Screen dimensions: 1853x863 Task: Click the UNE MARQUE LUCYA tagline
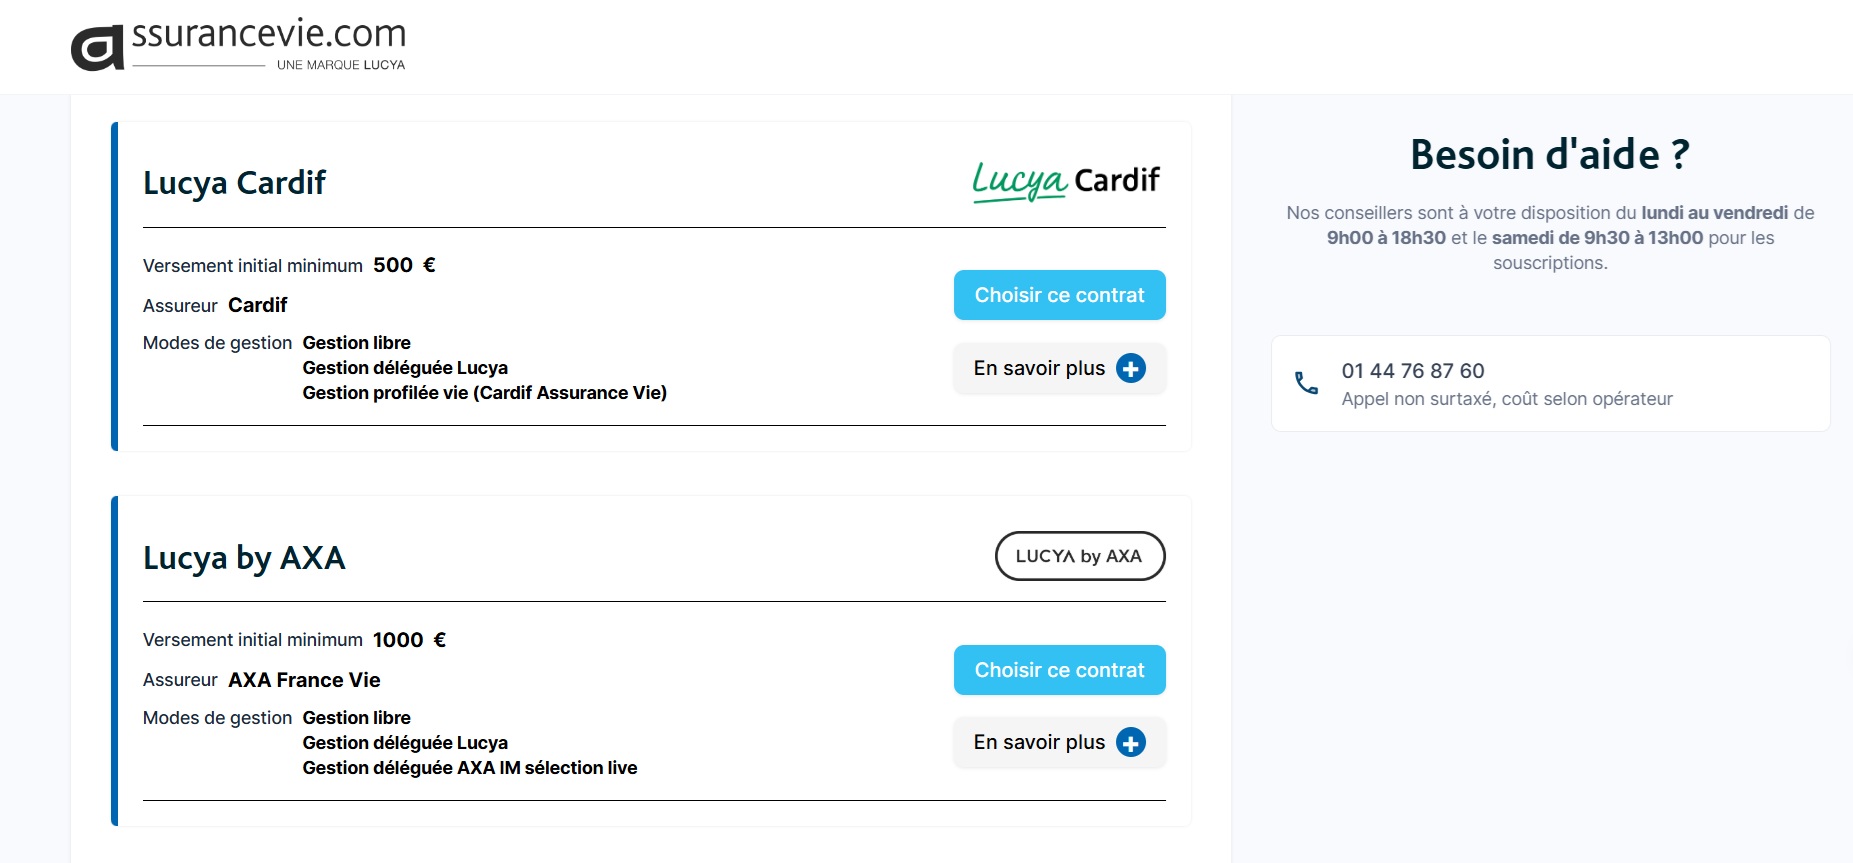(341, 64)
